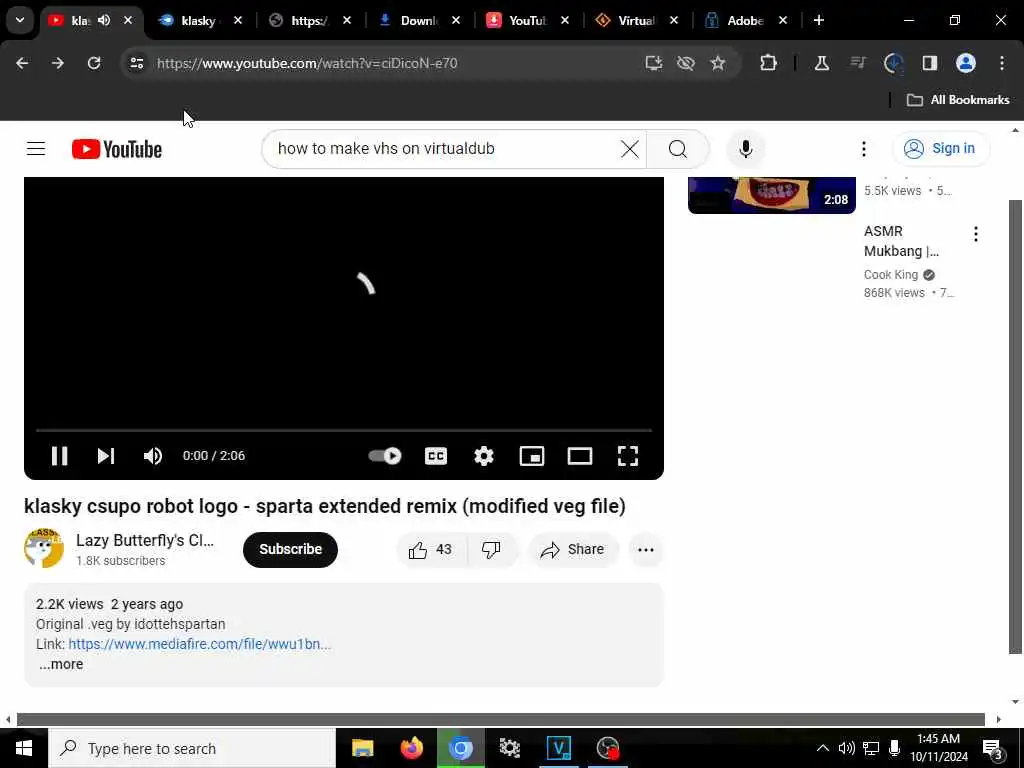Go to the YouTube home logo
The width and height of the screenshot is (1024, 768).
[117, 149]
